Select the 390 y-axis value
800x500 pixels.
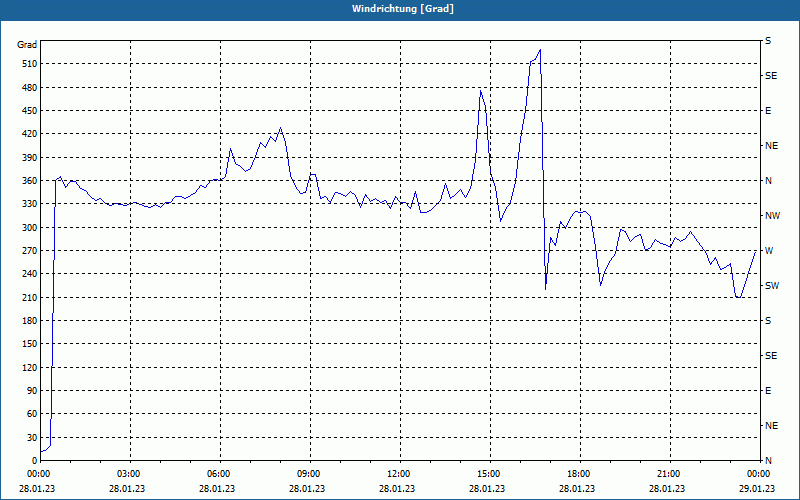[30, 158]
